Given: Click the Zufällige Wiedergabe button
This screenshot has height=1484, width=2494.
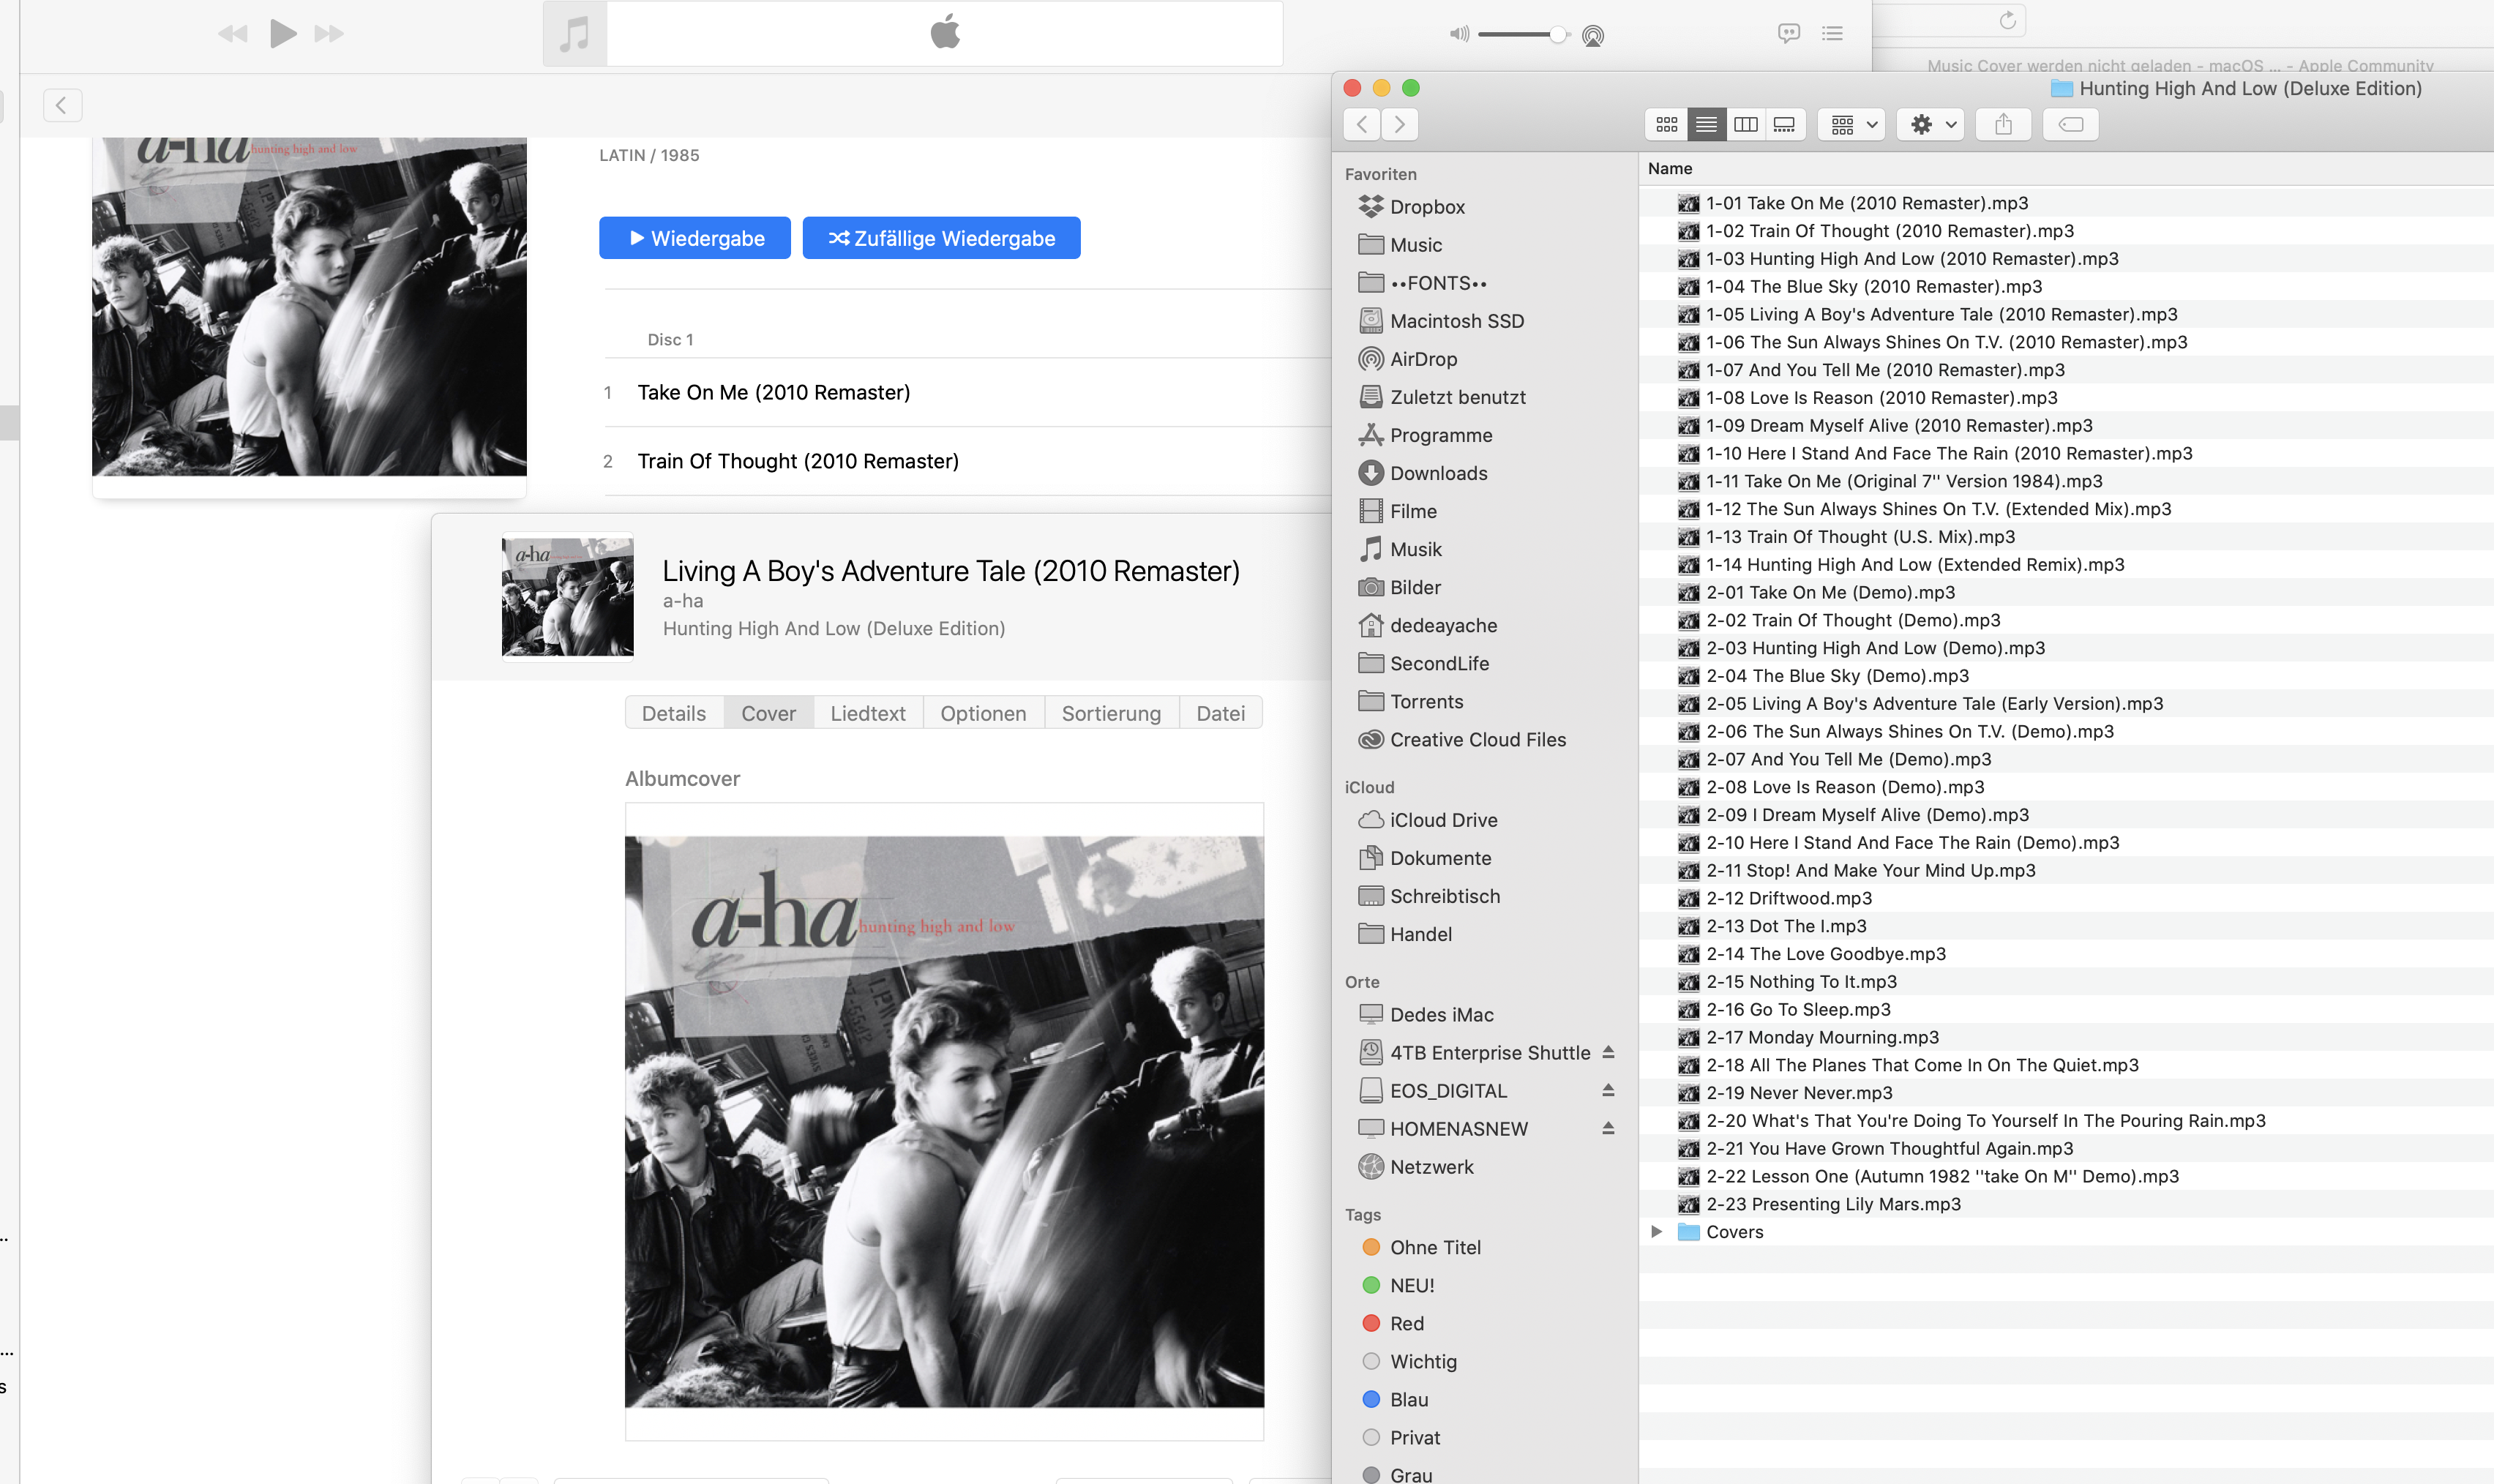Looking at the screenshot, I should pos(941,238).
